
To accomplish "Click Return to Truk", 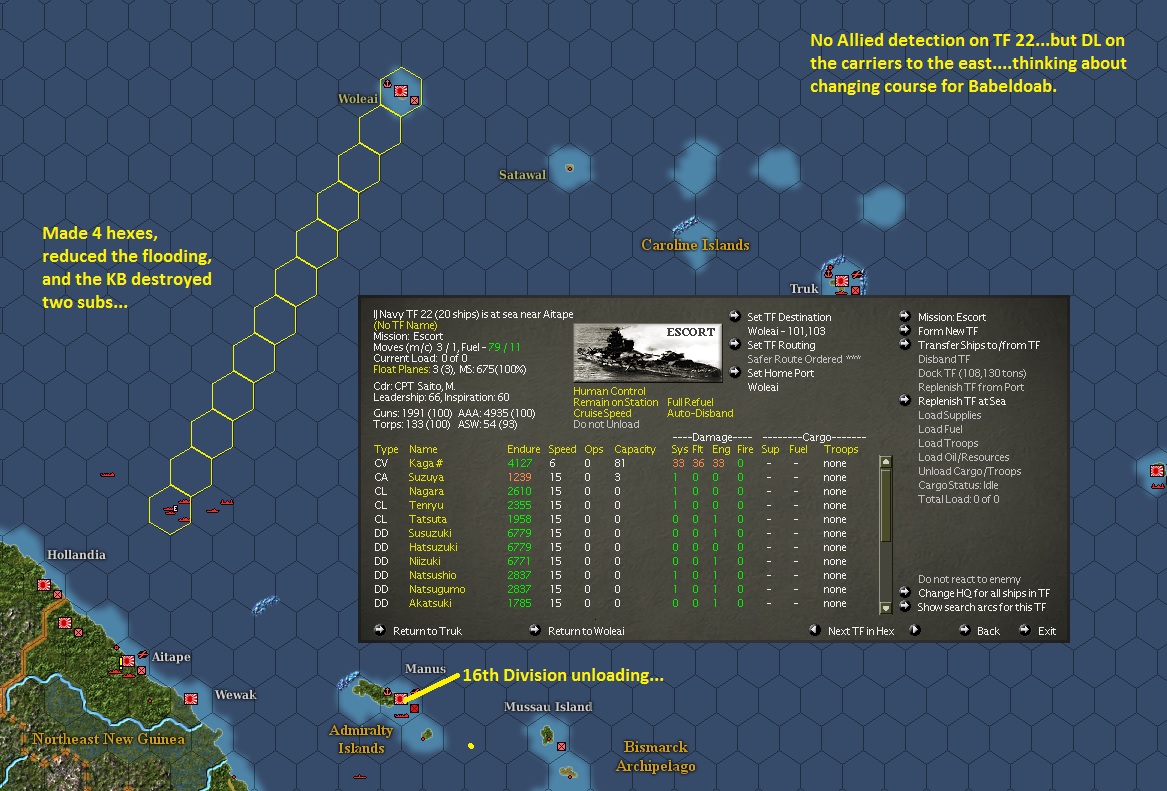I will pyautogui.click(x=427, y=631).
